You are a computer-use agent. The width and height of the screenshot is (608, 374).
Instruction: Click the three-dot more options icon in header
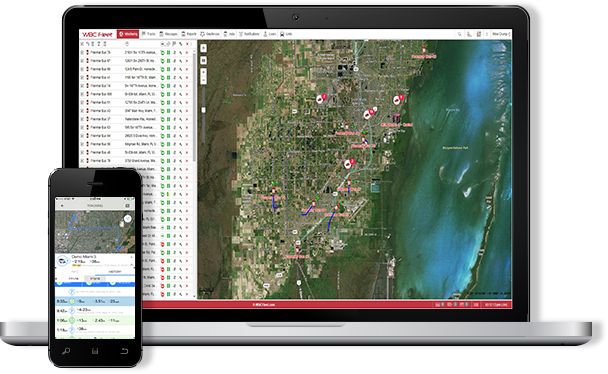coord(487,34)
